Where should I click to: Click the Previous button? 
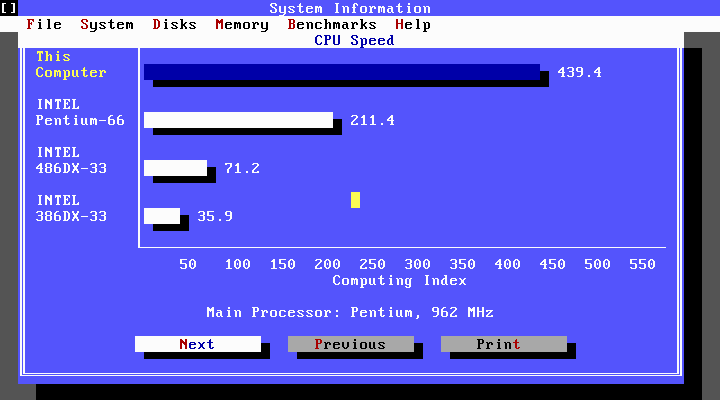(351, 344)
